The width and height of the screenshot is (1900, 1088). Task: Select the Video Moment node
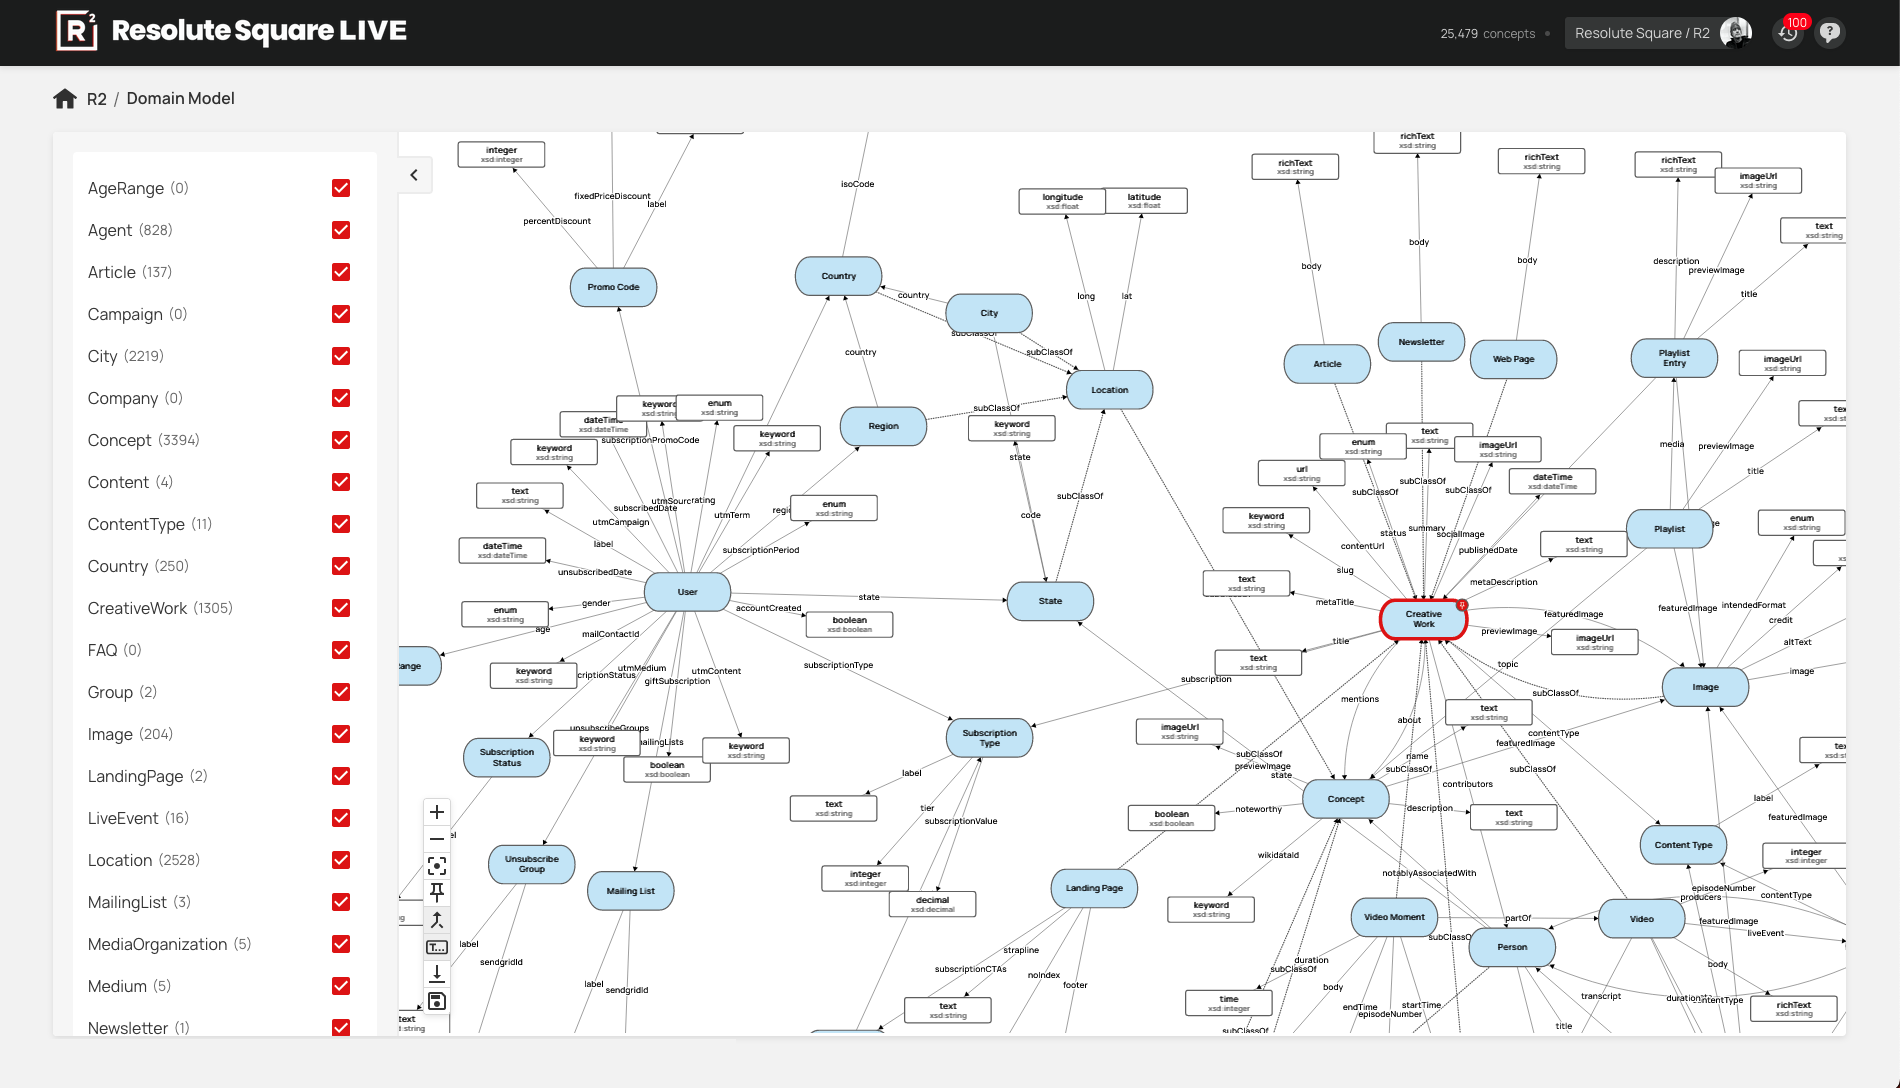pyautogui.click(x=1394, y=917)
